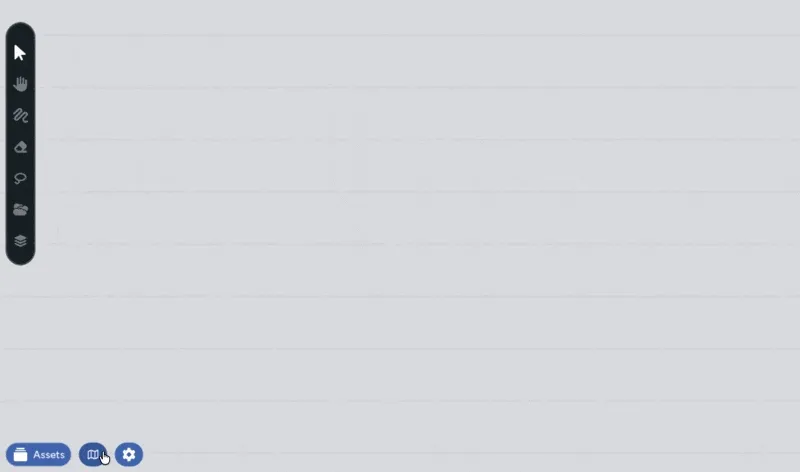Show layers via the stack icon
800x472 pixels.
coord(20,241)
